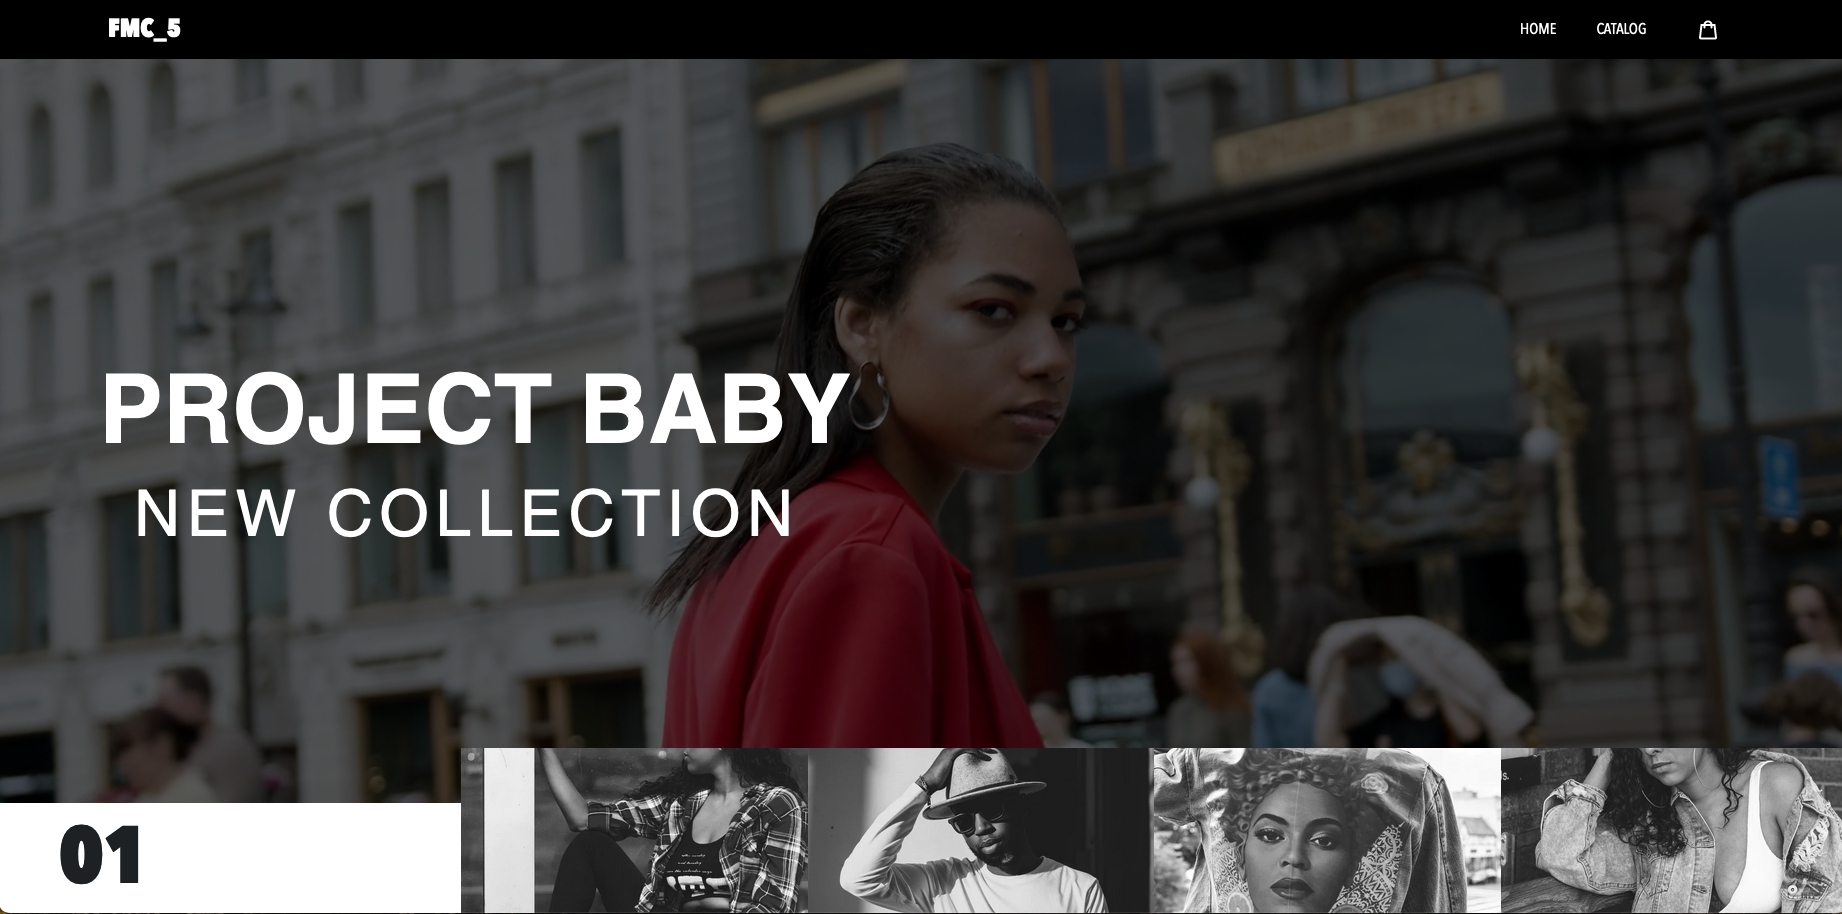Open the shopping bag cart icon

1708,30
